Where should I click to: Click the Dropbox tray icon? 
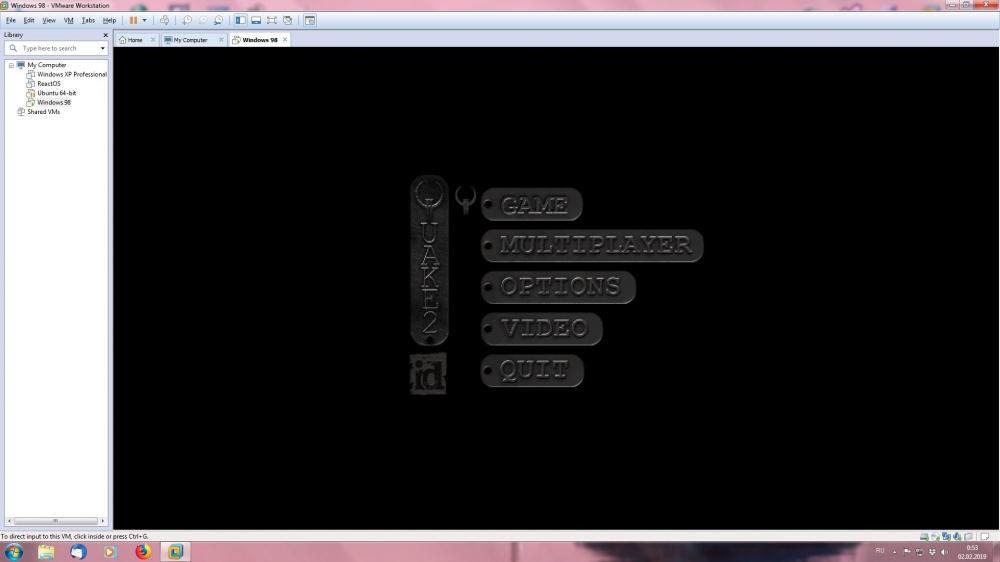click(932, 552)
